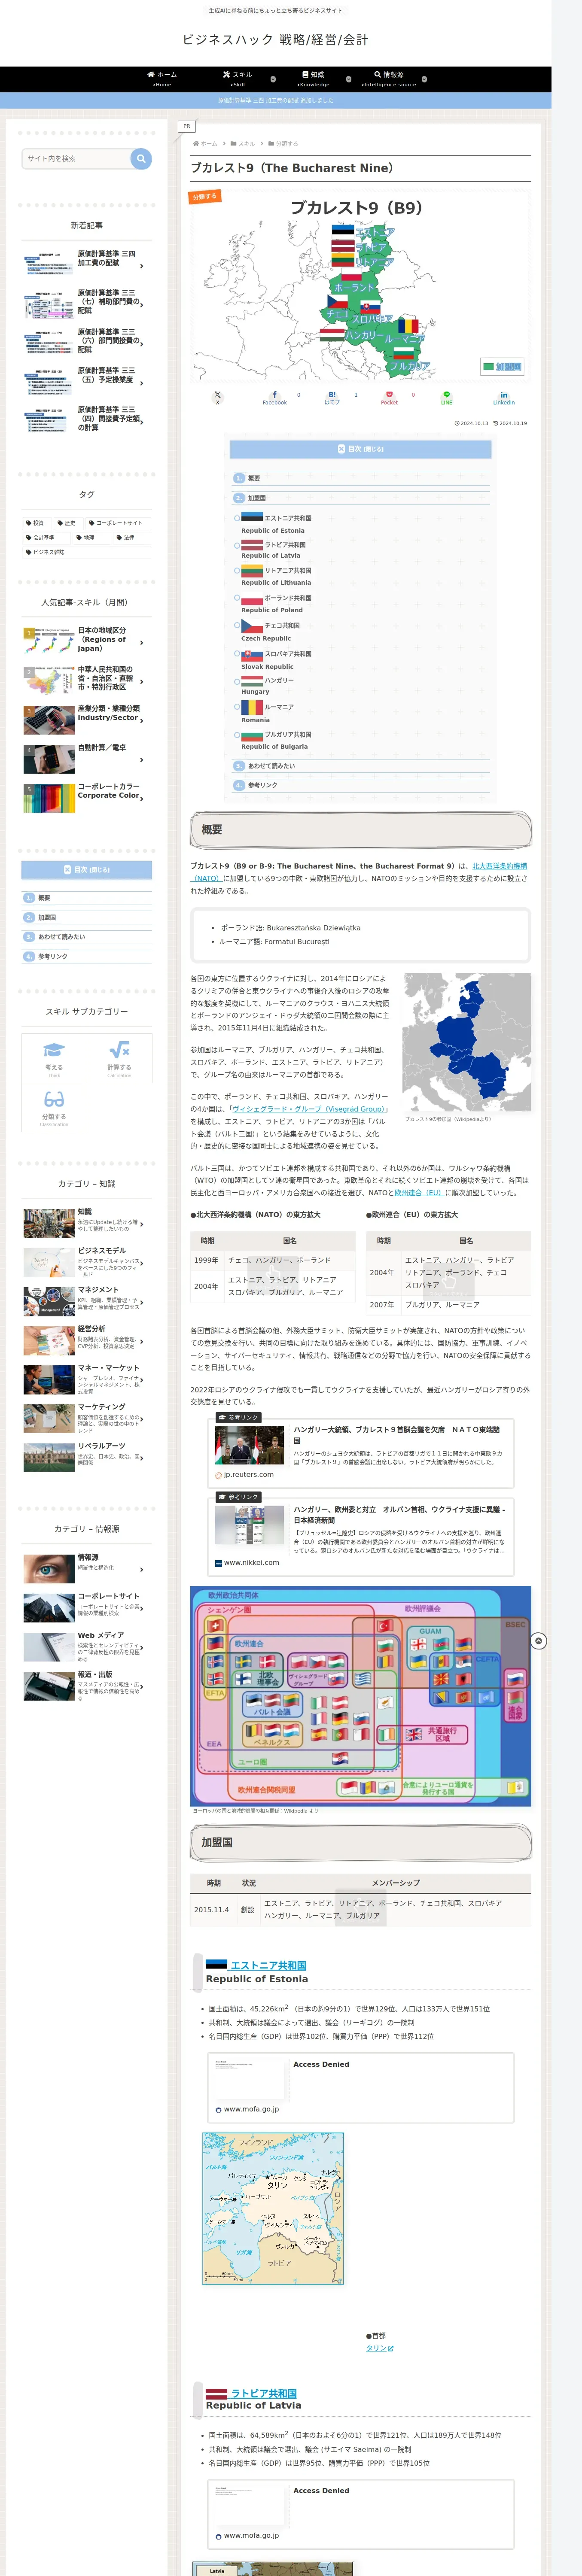Open the リベラルアーツ category entry

pyautogui.click(x=87, y=1457)
